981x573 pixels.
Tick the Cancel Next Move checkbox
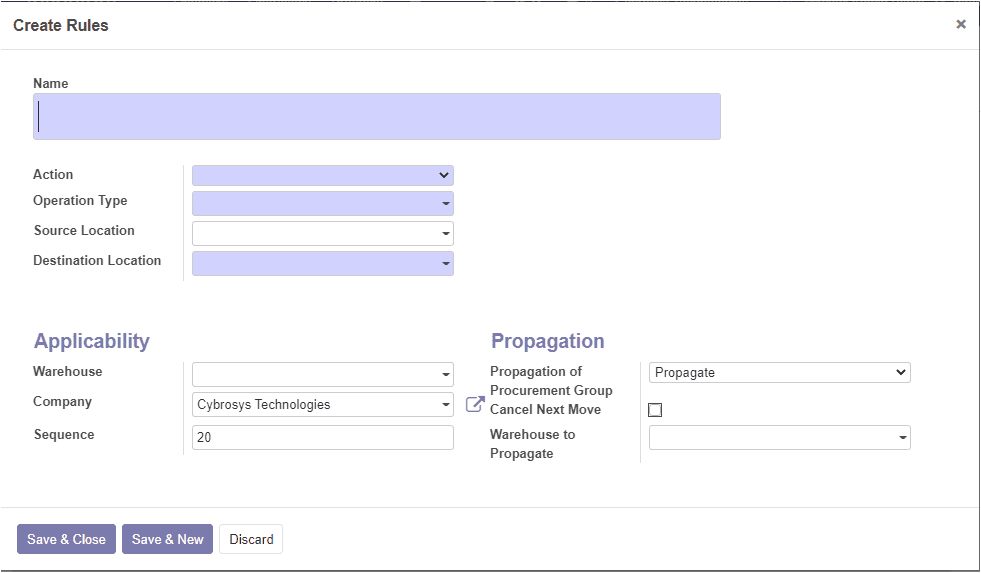[655, 410]
